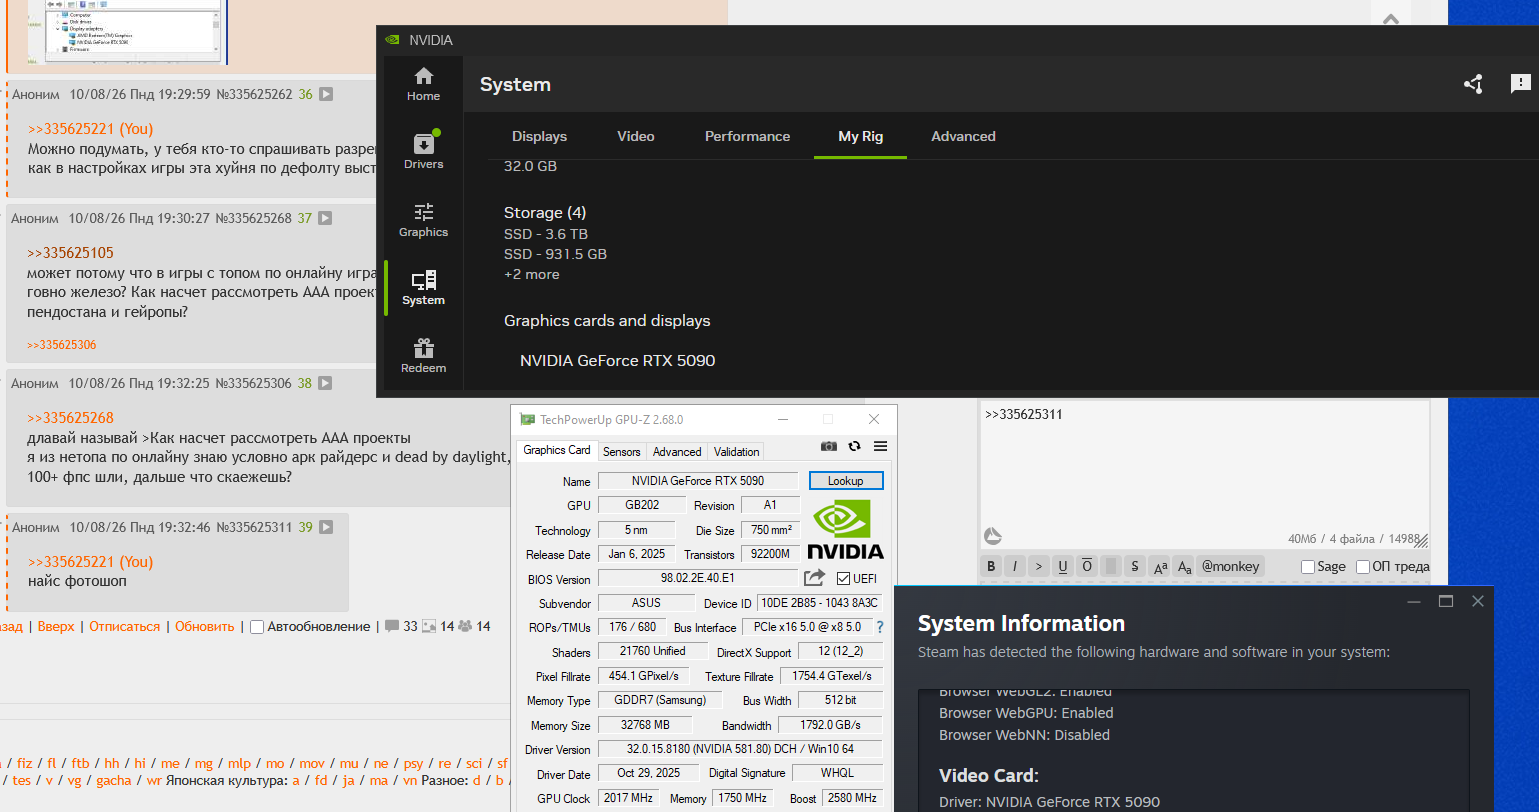Click the play icon on post №335625311
Viewport: 1539px width, 812px height.
(327, 527)
